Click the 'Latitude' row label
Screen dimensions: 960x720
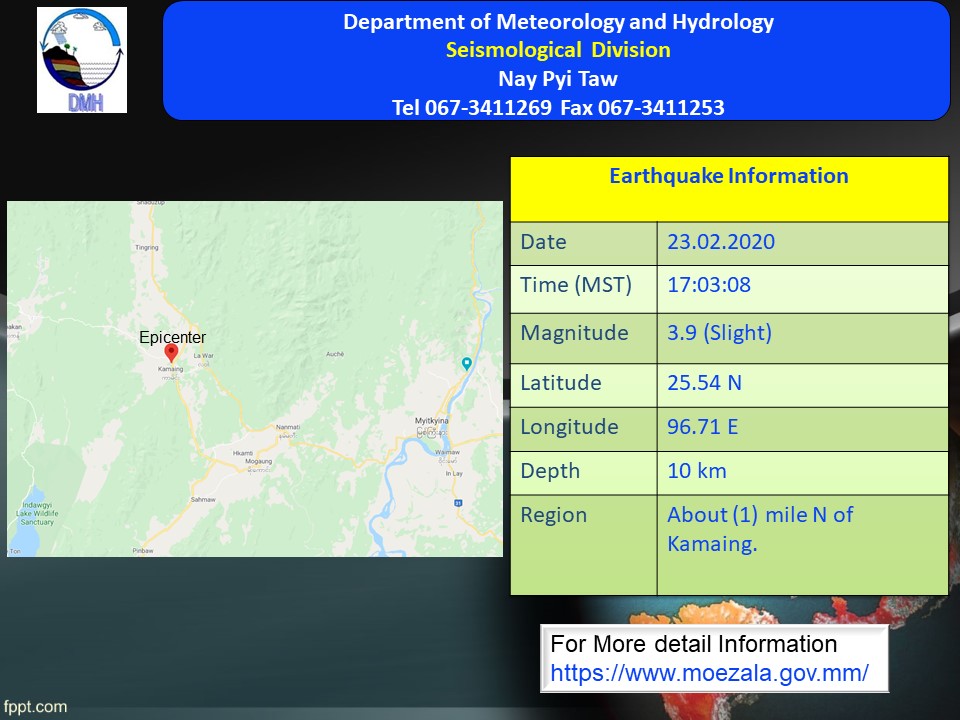click(x=561, y=383)
